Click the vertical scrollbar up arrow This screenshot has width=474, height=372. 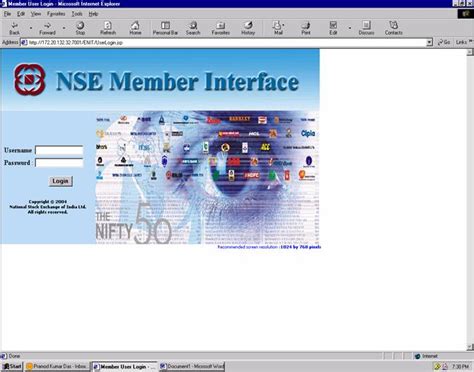[470, 52]
